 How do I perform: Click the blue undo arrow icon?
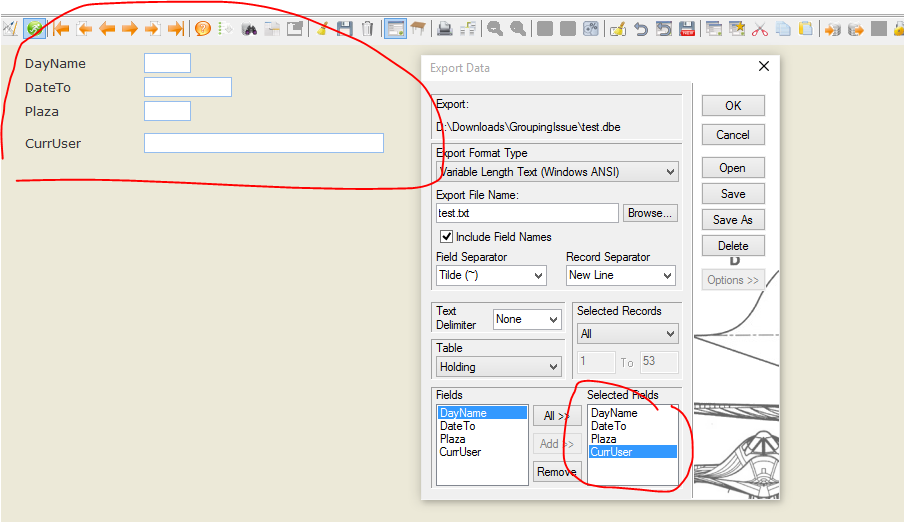click(x=641, y=29)
